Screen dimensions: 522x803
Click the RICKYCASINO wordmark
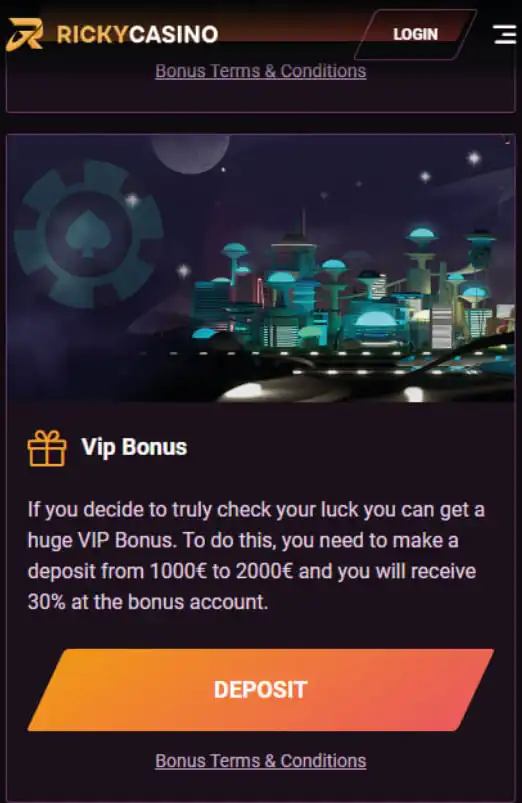[137, 35]
